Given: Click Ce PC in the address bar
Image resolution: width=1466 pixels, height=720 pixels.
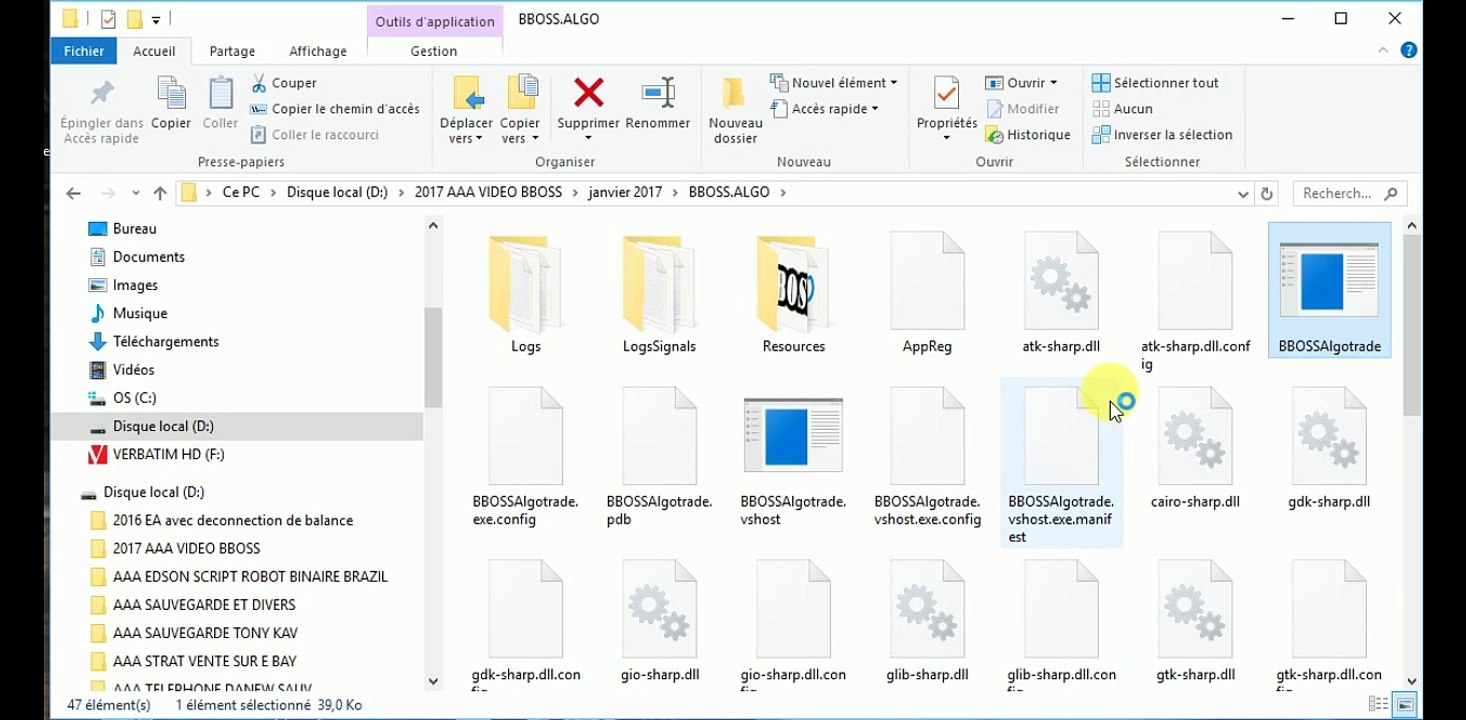Looking at the screenshot, I should pyautogui.click(x=241, y=192).
